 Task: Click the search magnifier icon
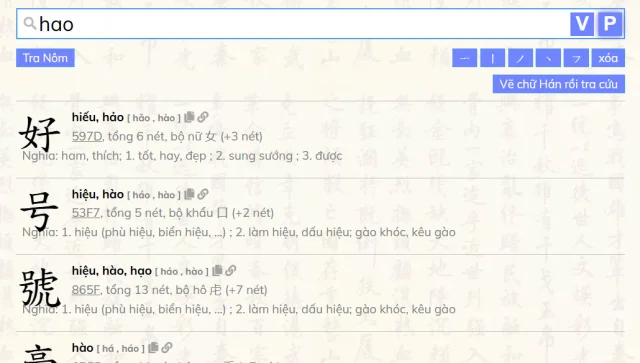(30, 23)
